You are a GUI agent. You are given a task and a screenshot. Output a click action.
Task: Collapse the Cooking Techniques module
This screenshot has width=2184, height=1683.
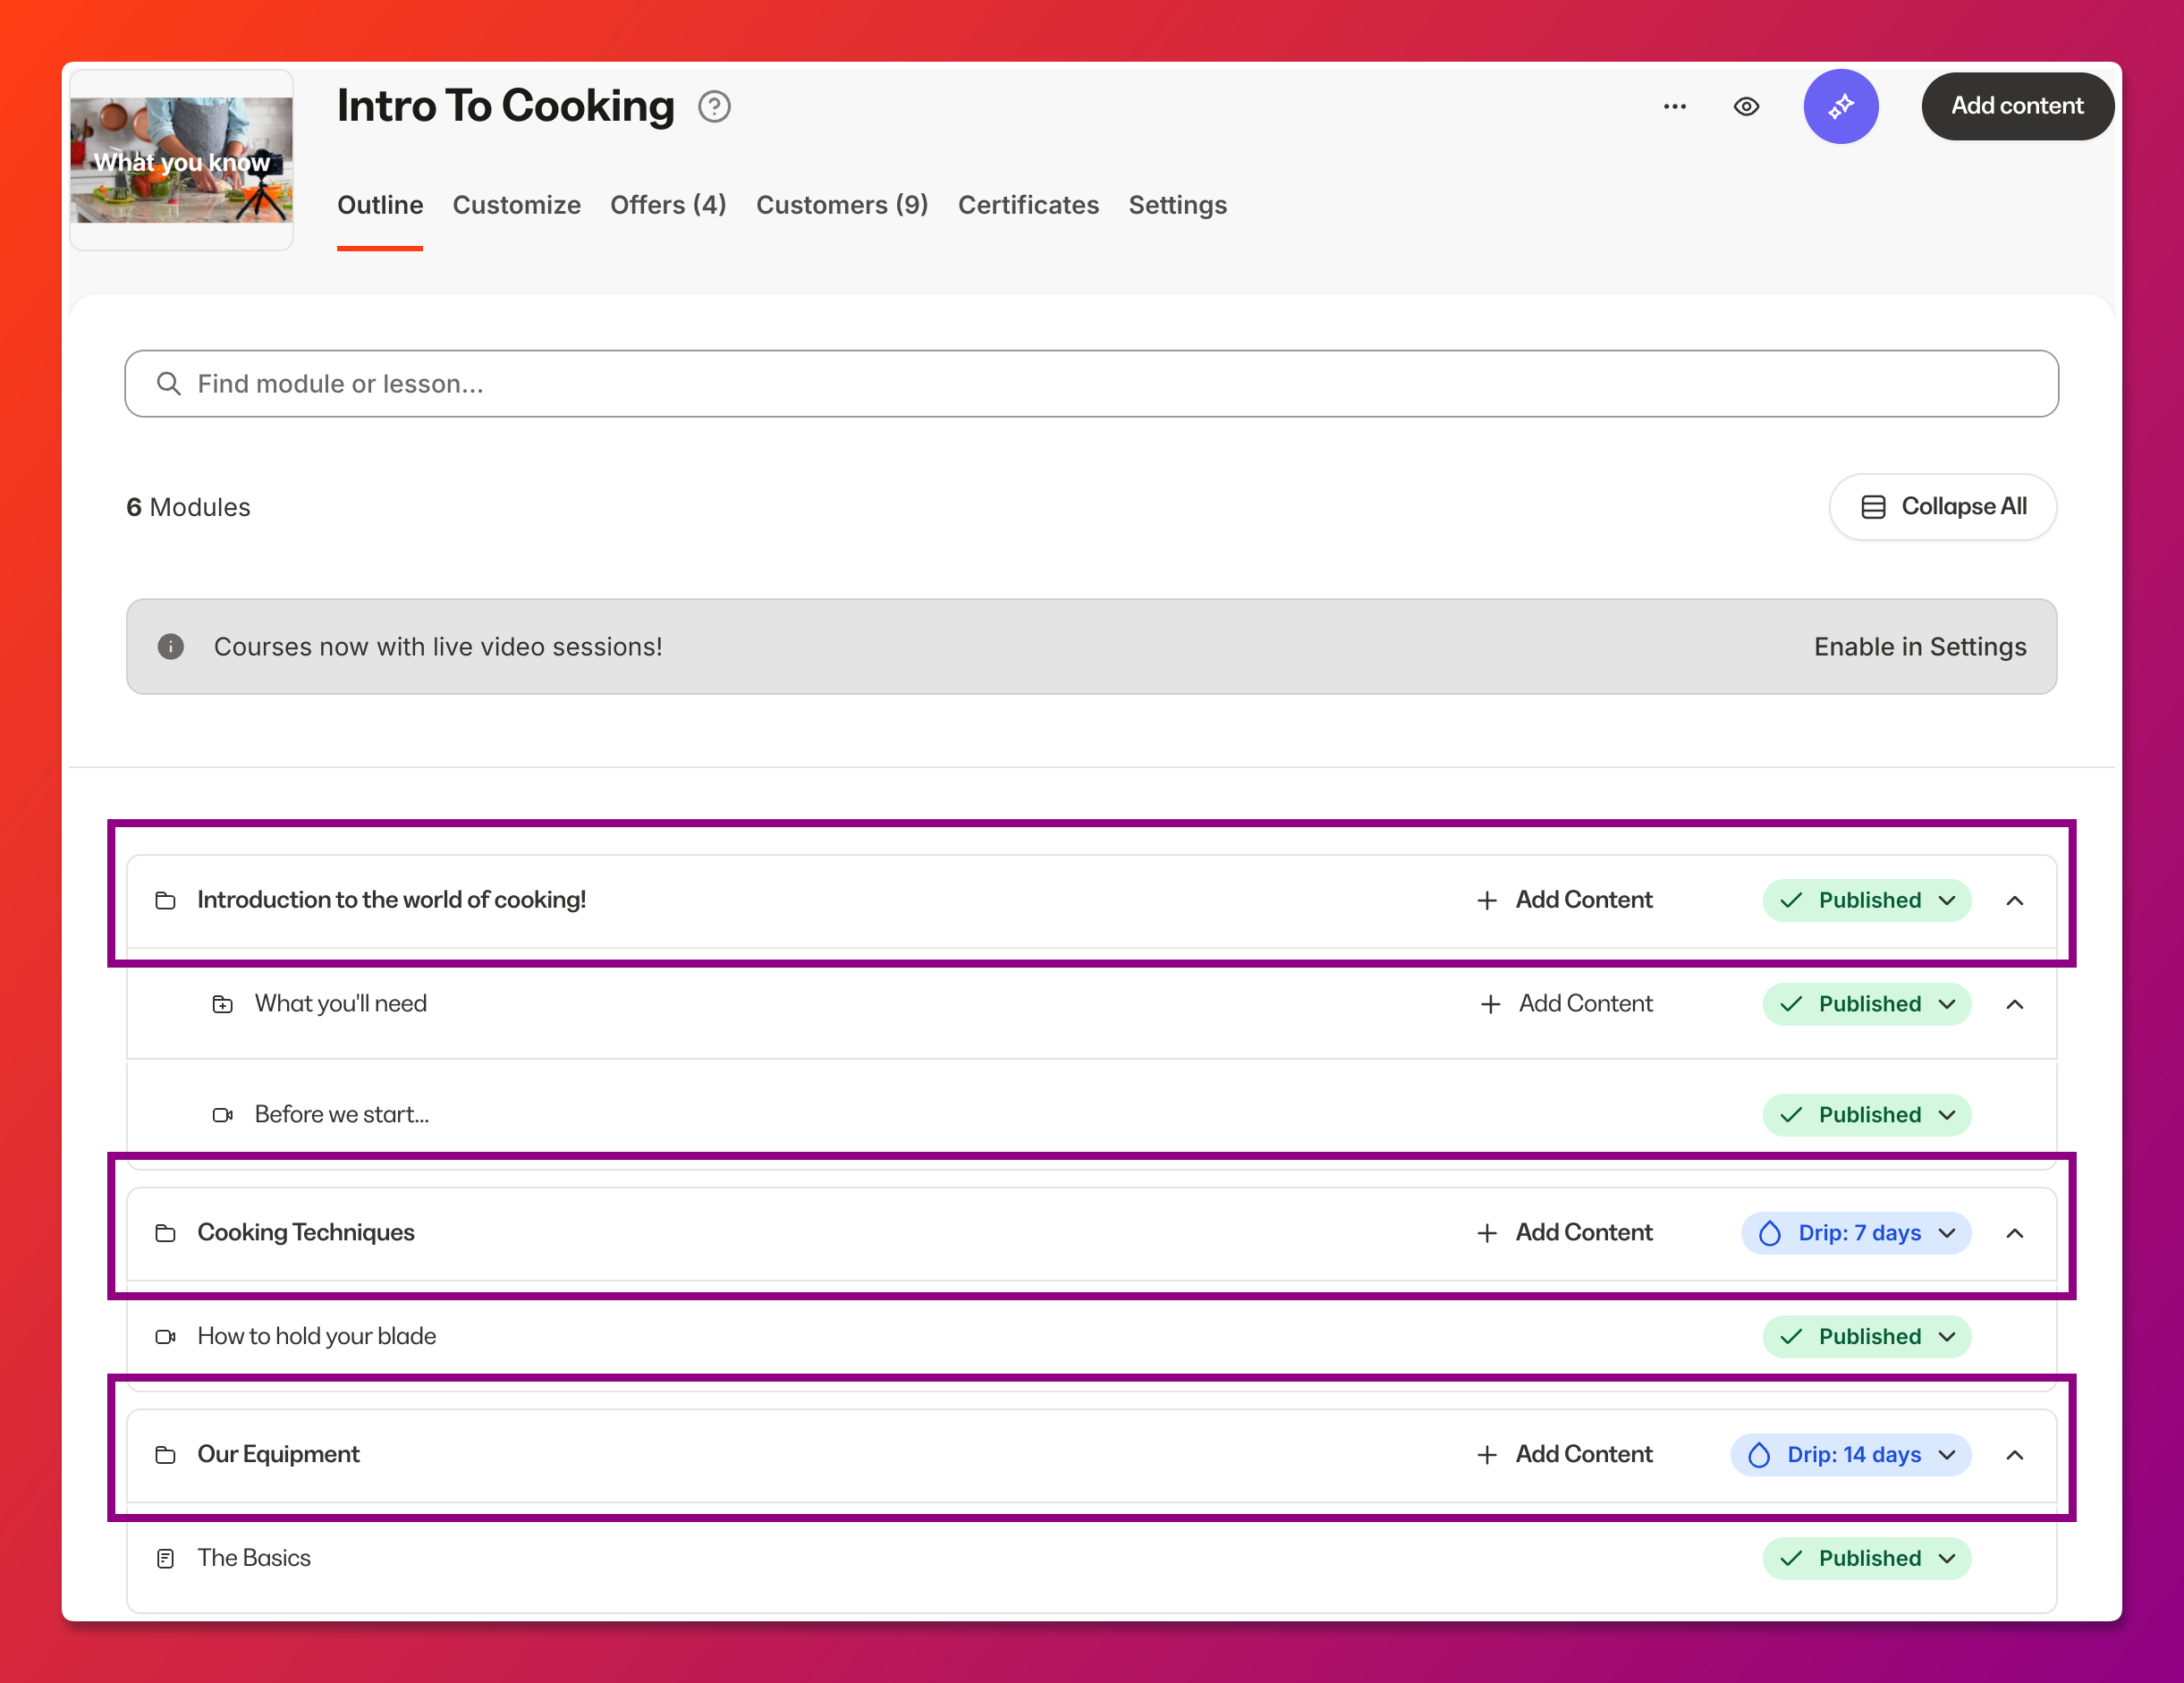pyautogui.click(x=2014, y=1233)
